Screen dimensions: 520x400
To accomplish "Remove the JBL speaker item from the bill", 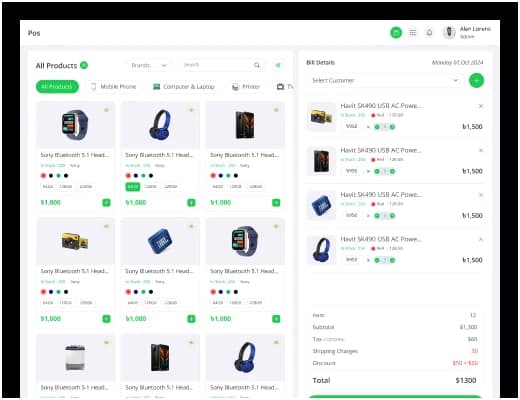I will [481, 195].
